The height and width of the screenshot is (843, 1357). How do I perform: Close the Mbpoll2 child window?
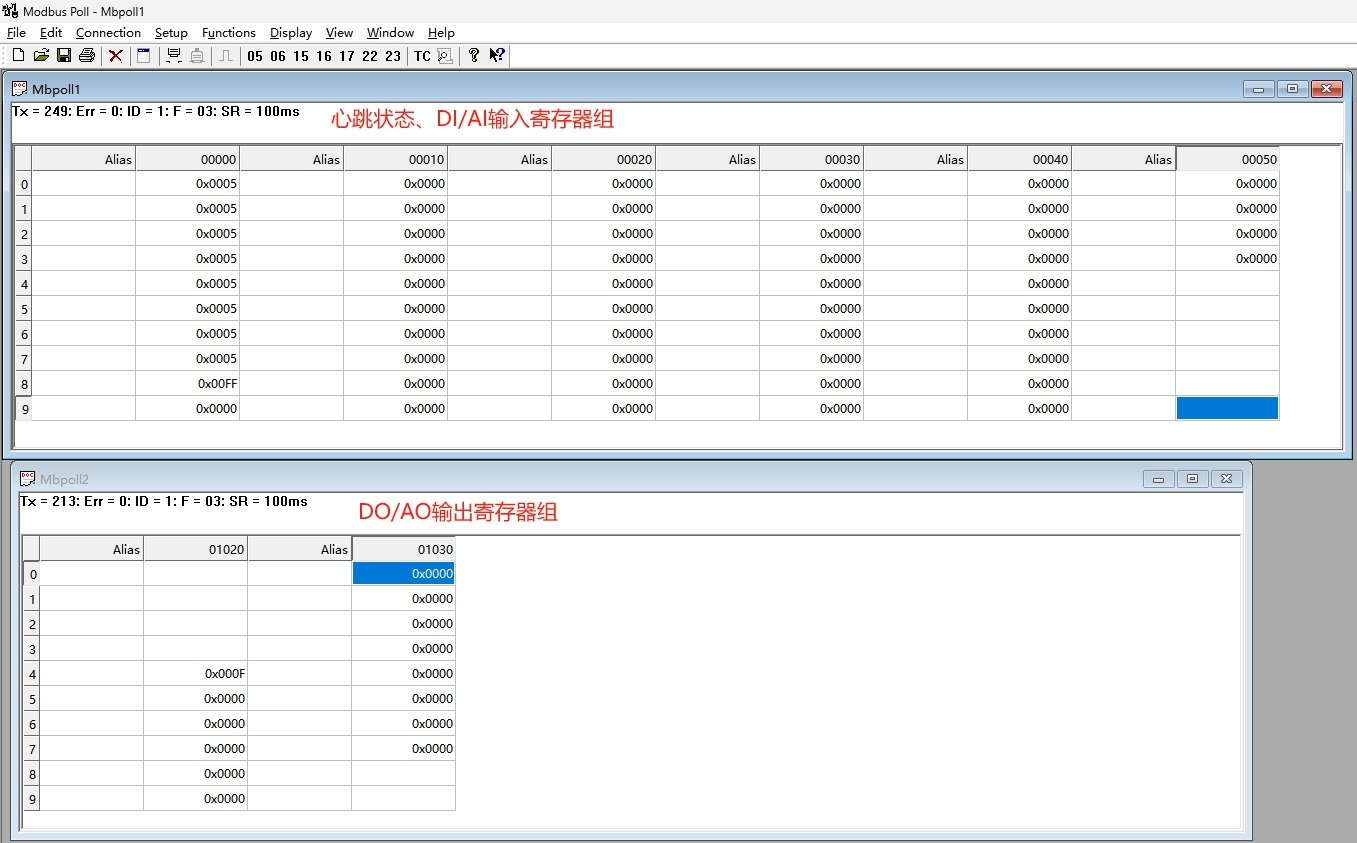point(1226,479)
